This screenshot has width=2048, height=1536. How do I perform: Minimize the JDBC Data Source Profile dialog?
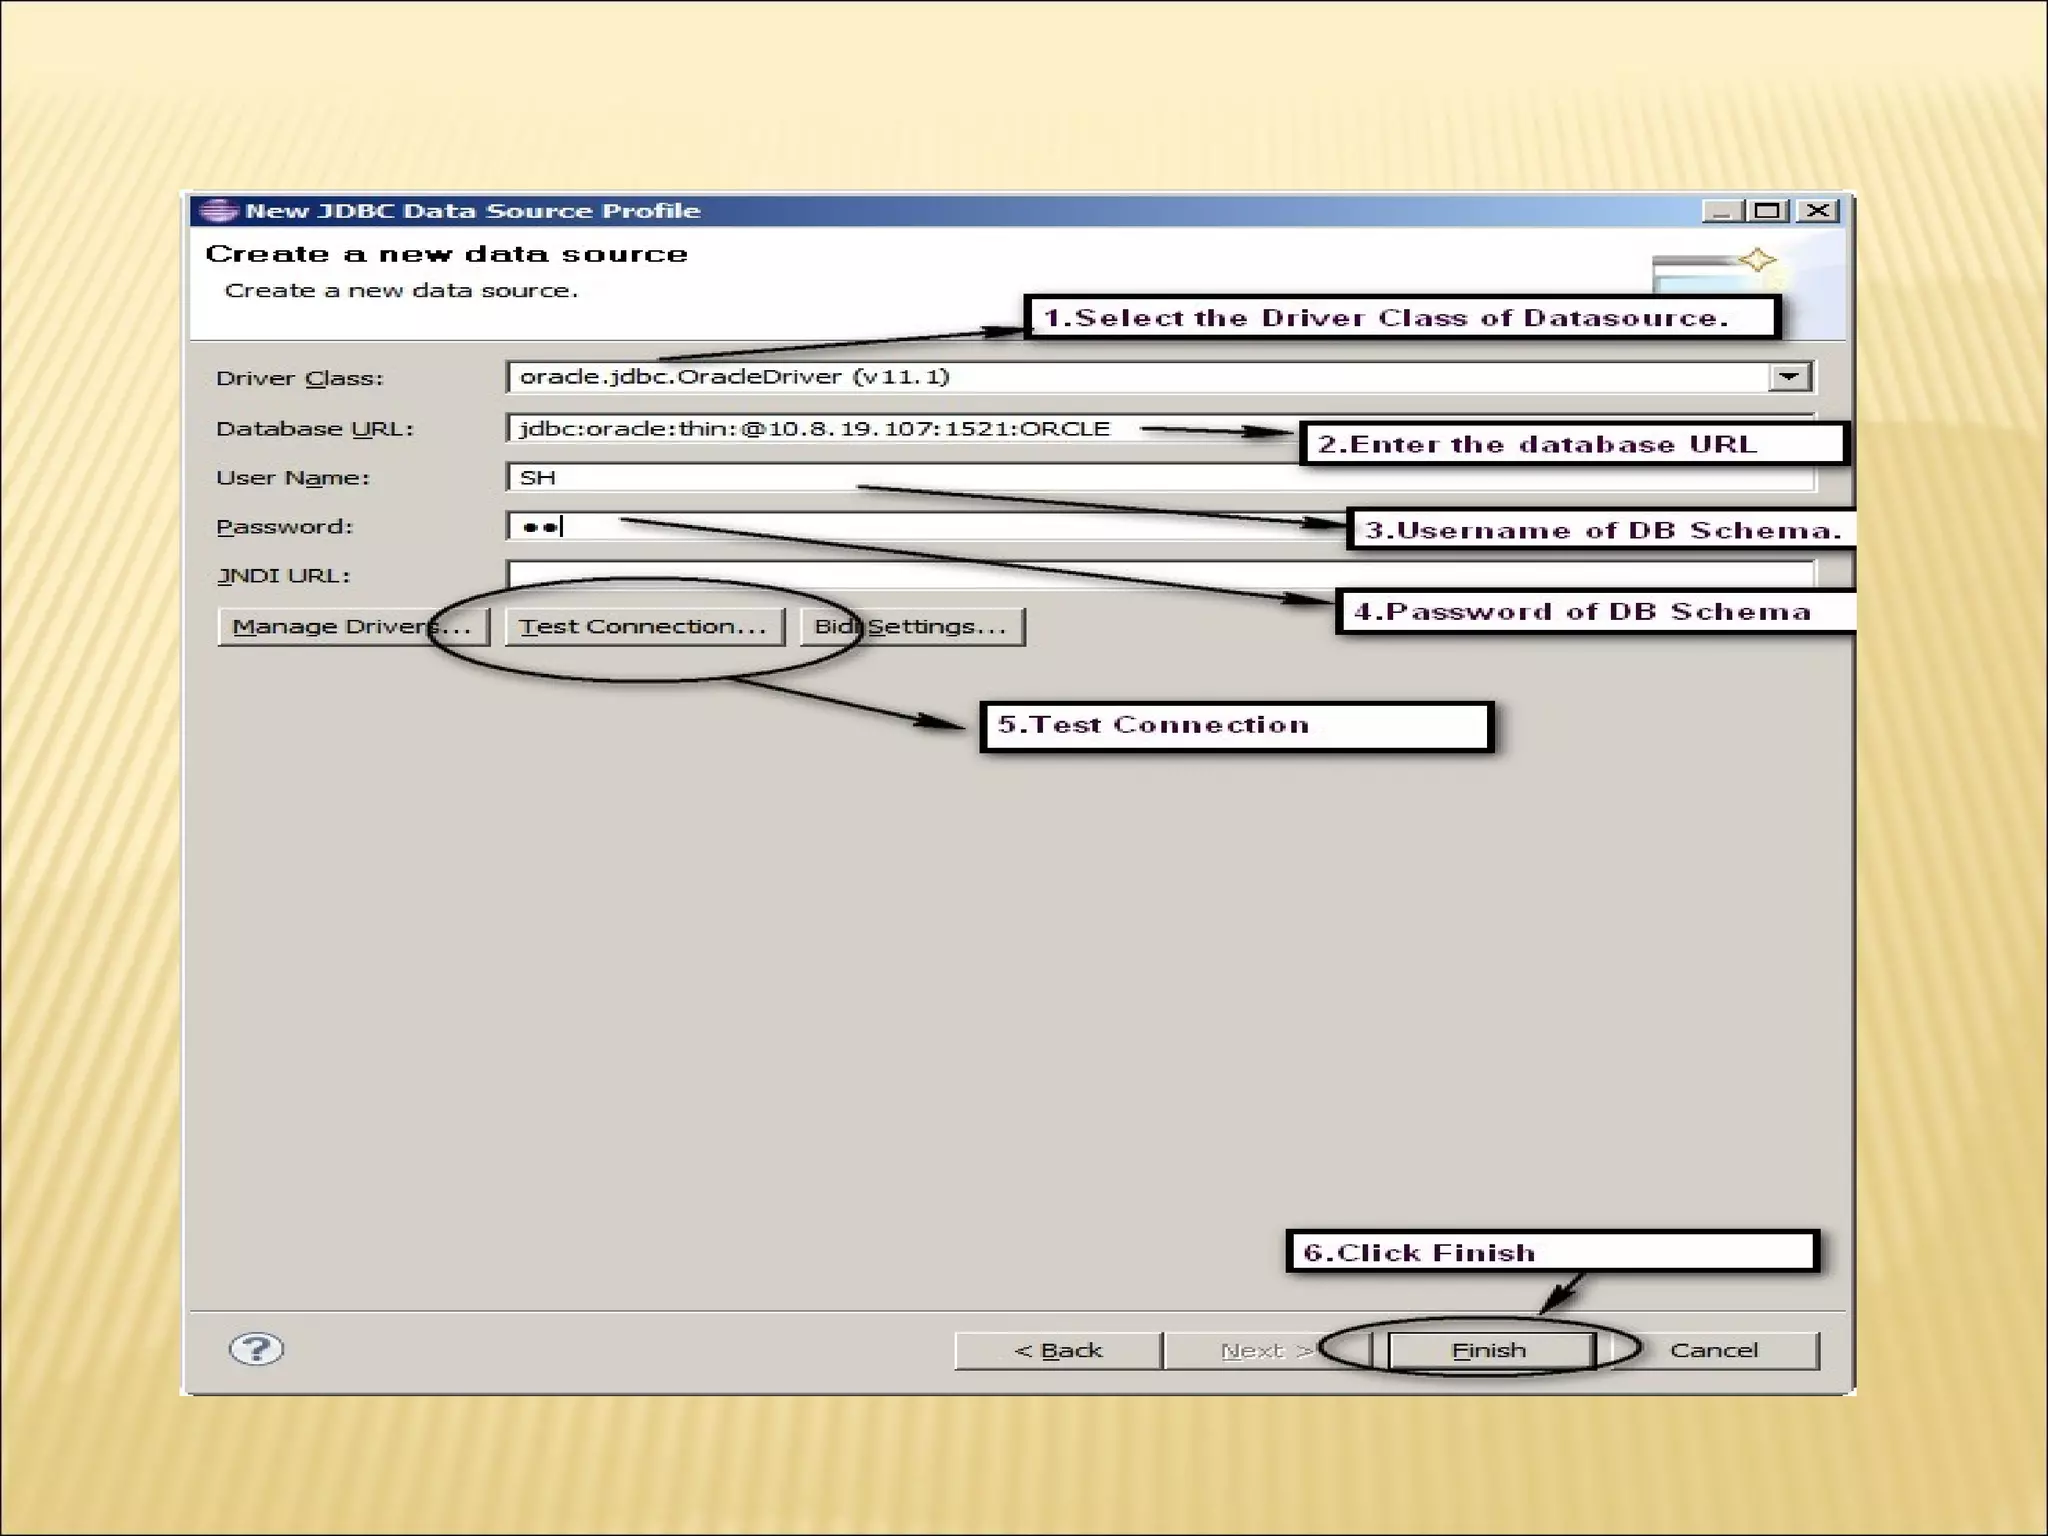tap(1721, 211)
